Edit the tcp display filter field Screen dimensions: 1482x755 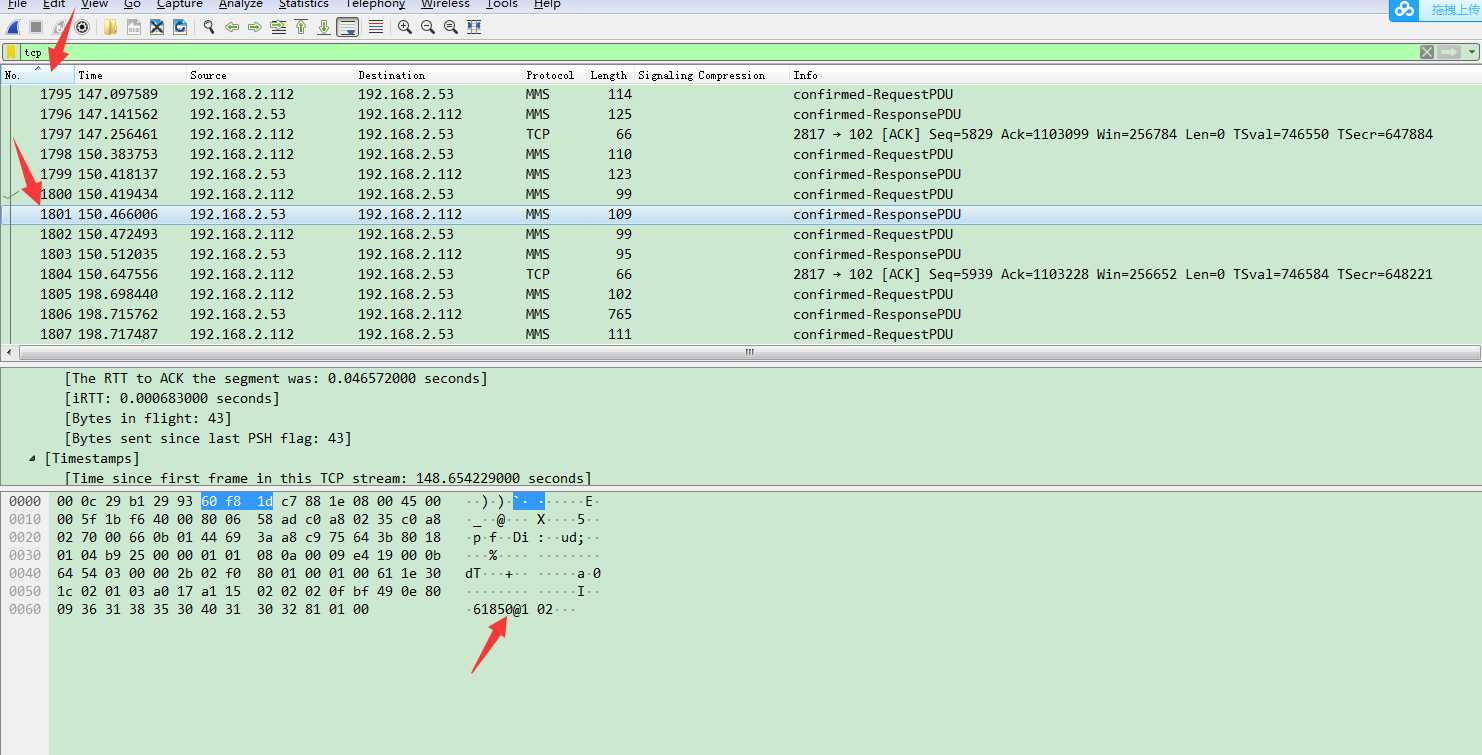[718, 52]
